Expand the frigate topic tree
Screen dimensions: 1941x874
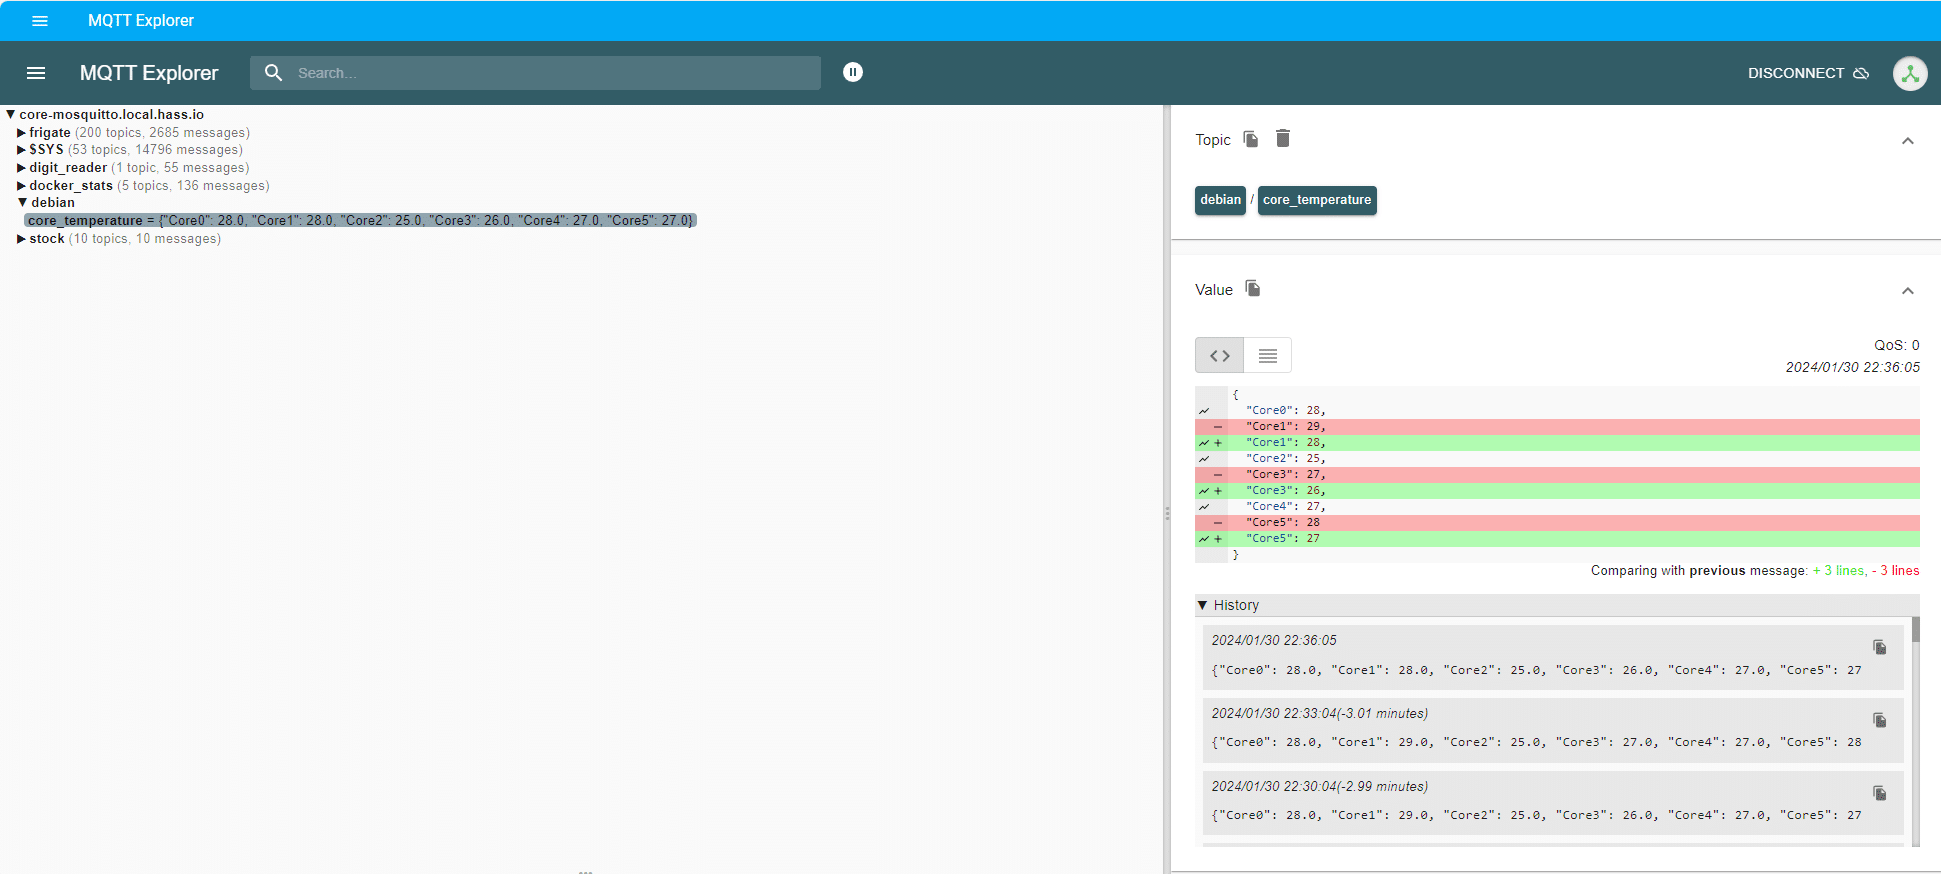click(x=21, y=133)
